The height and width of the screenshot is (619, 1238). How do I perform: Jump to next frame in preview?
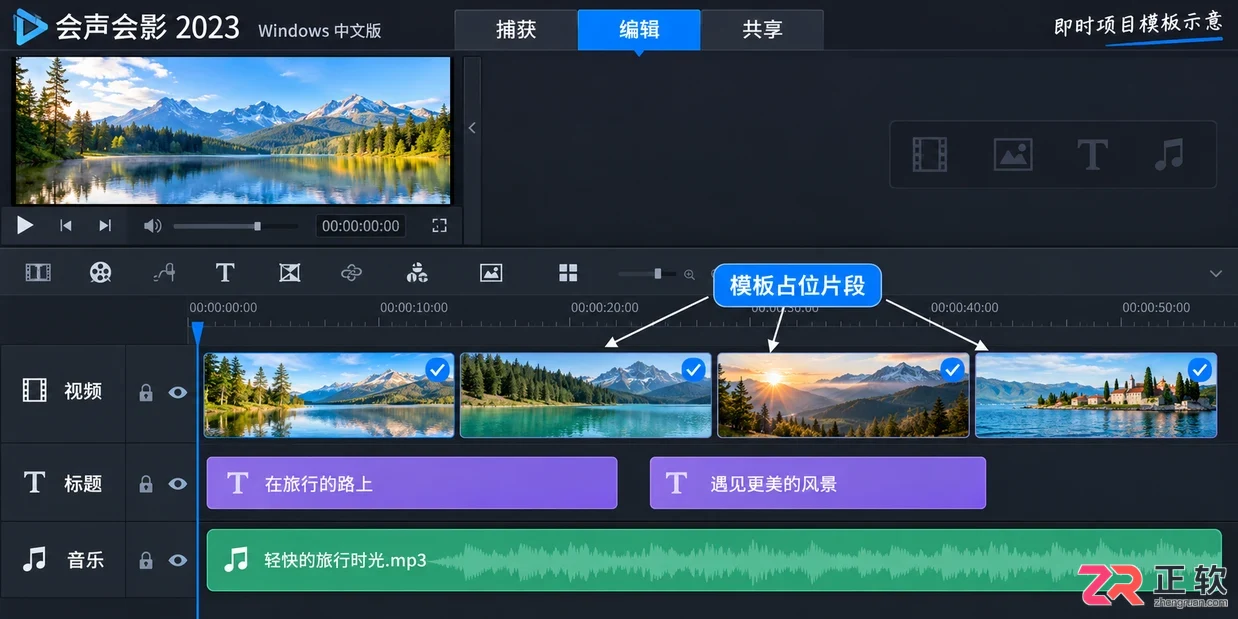point(105,226)
